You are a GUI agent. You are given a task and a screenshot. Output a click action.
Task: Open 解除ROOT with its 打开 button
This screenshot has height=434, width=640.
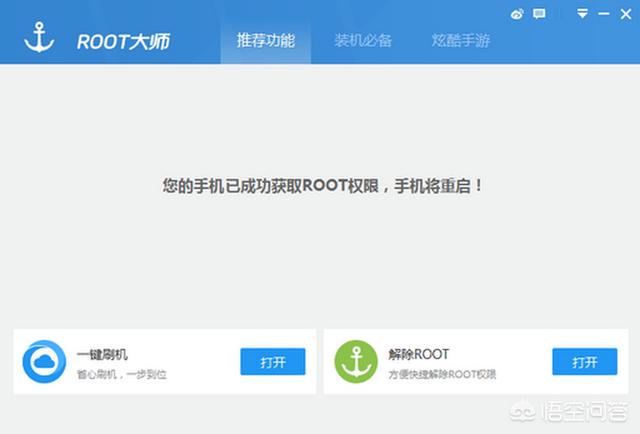coord(584,362)
